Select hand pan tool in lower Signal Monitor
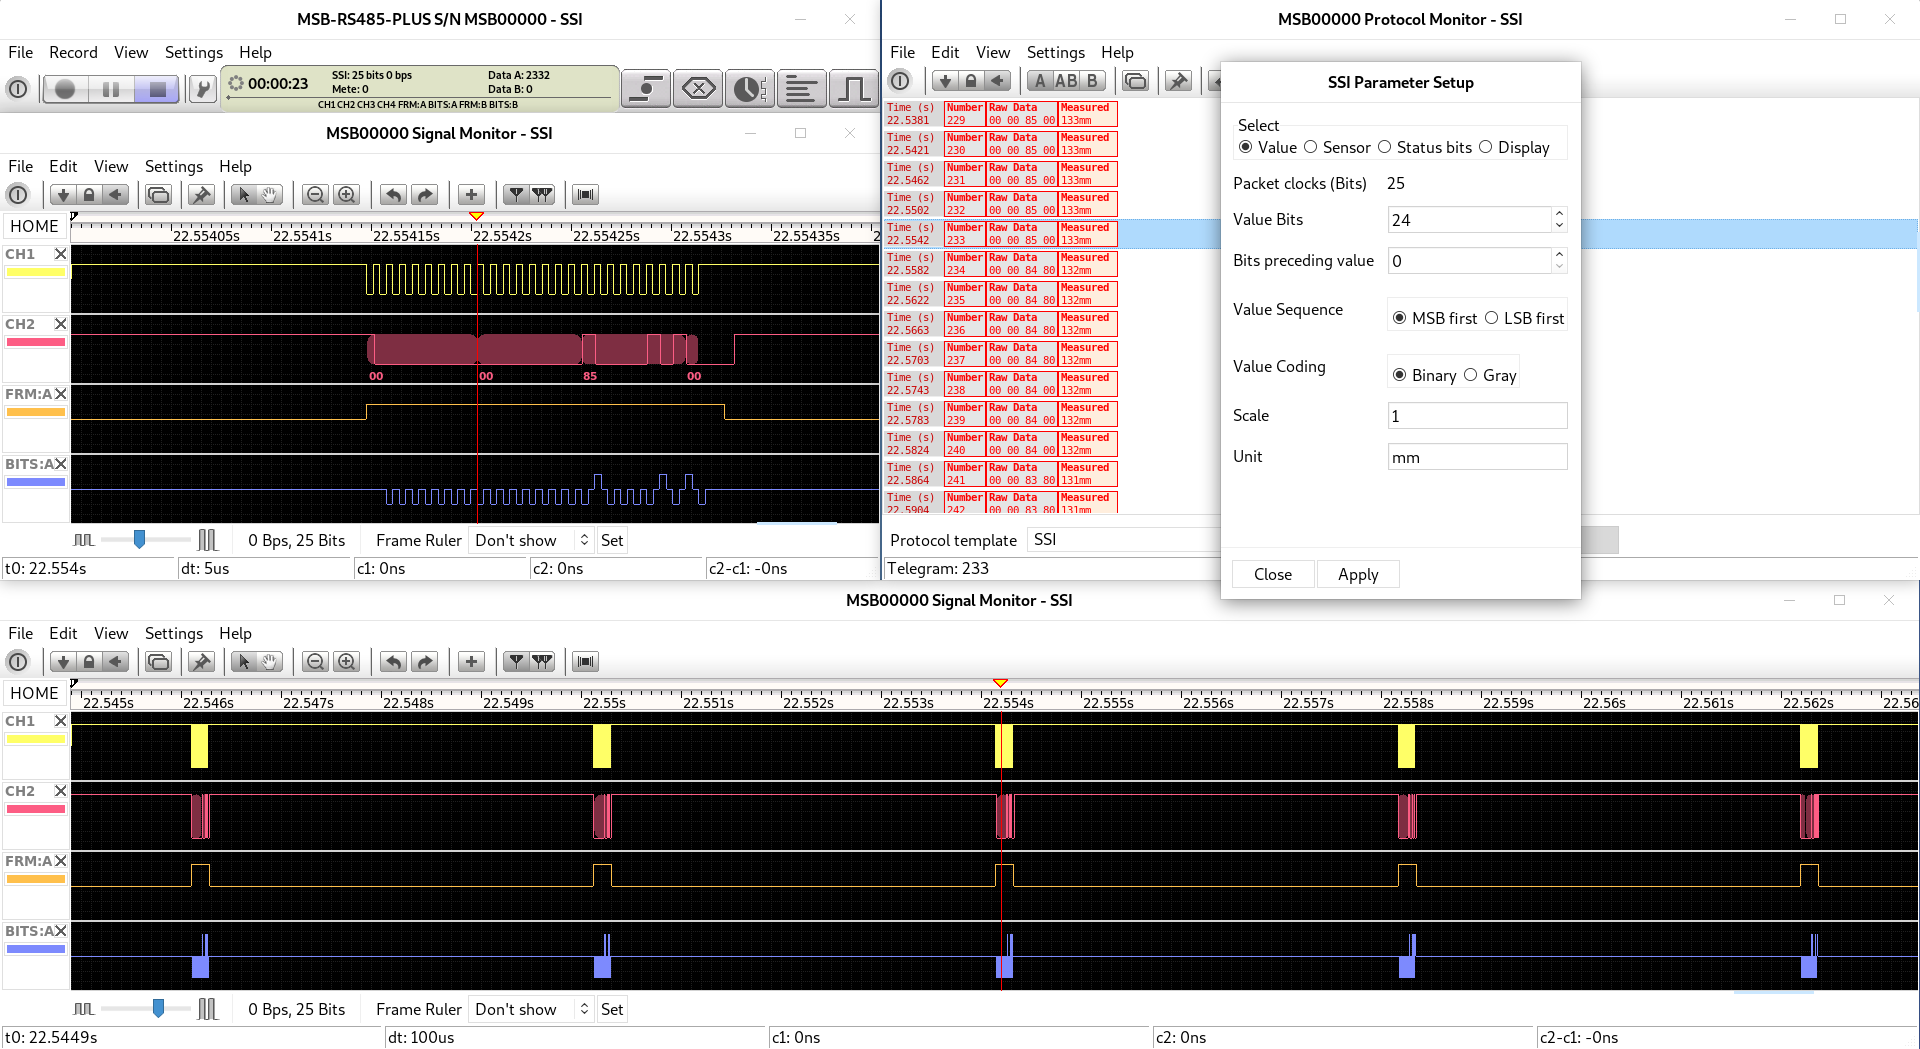This screenshot has height=1049, width=1920. pos(270,662)
